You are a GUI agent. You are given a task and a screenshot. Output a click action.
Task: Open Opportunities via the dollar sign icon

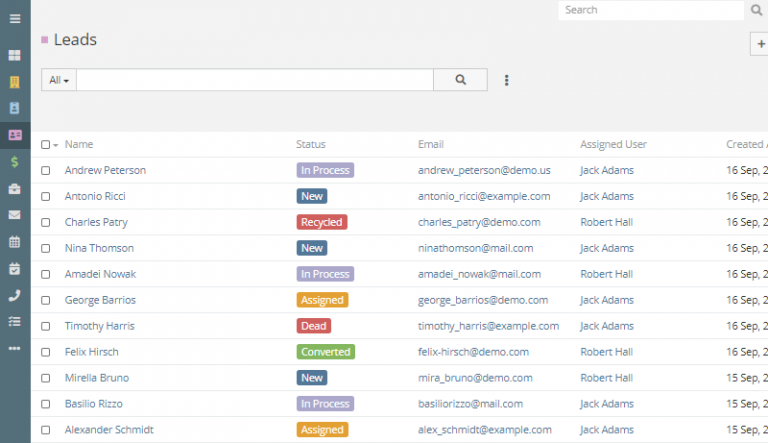15,162
